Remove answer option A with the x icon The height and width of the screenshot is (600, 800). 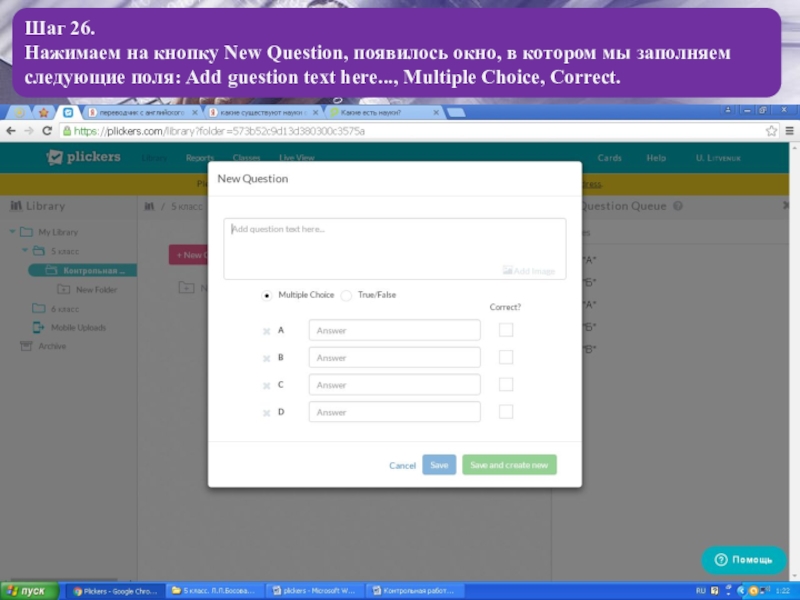pyautogui.click(x=266, y=331)
